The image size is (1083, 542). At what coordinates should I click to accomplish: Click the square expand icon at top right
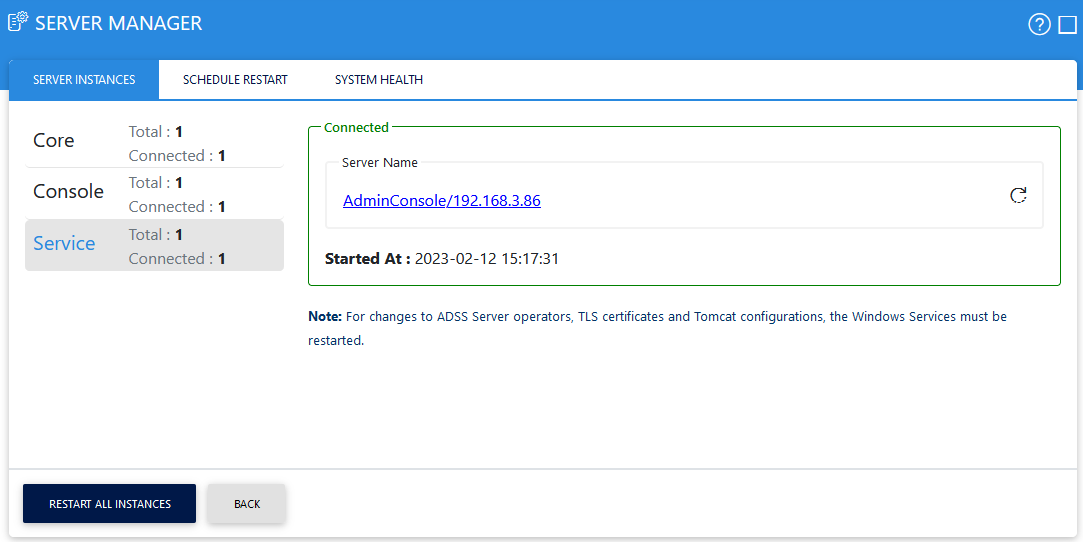tap(1067, 25)
